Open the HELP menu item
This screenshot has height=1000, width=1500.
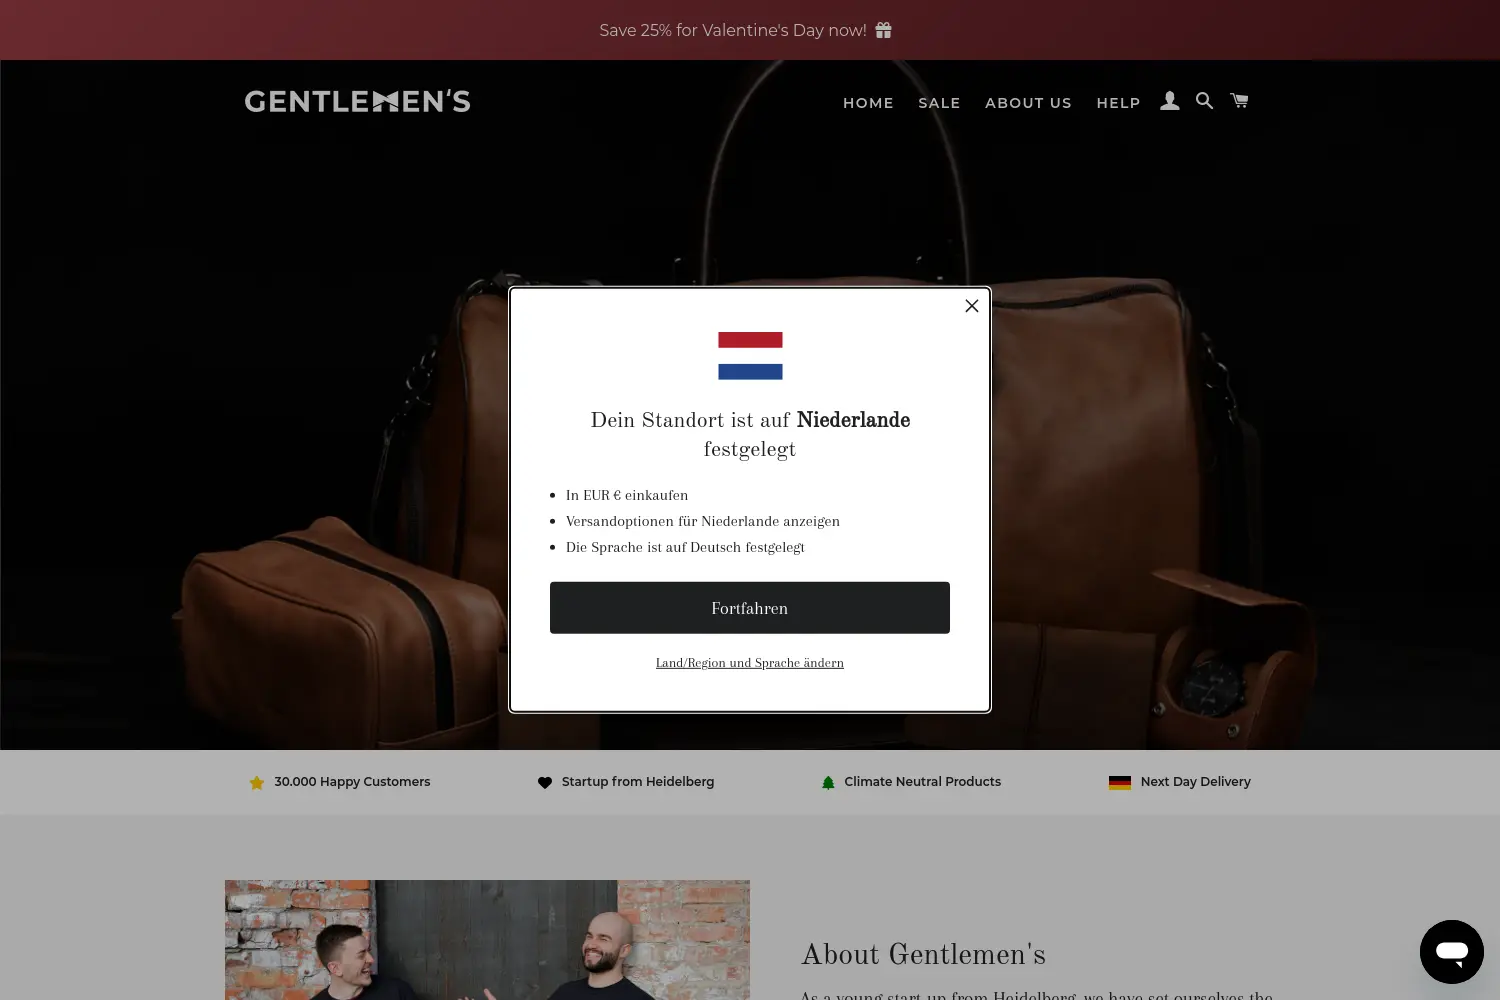[x=1118, y=103]
